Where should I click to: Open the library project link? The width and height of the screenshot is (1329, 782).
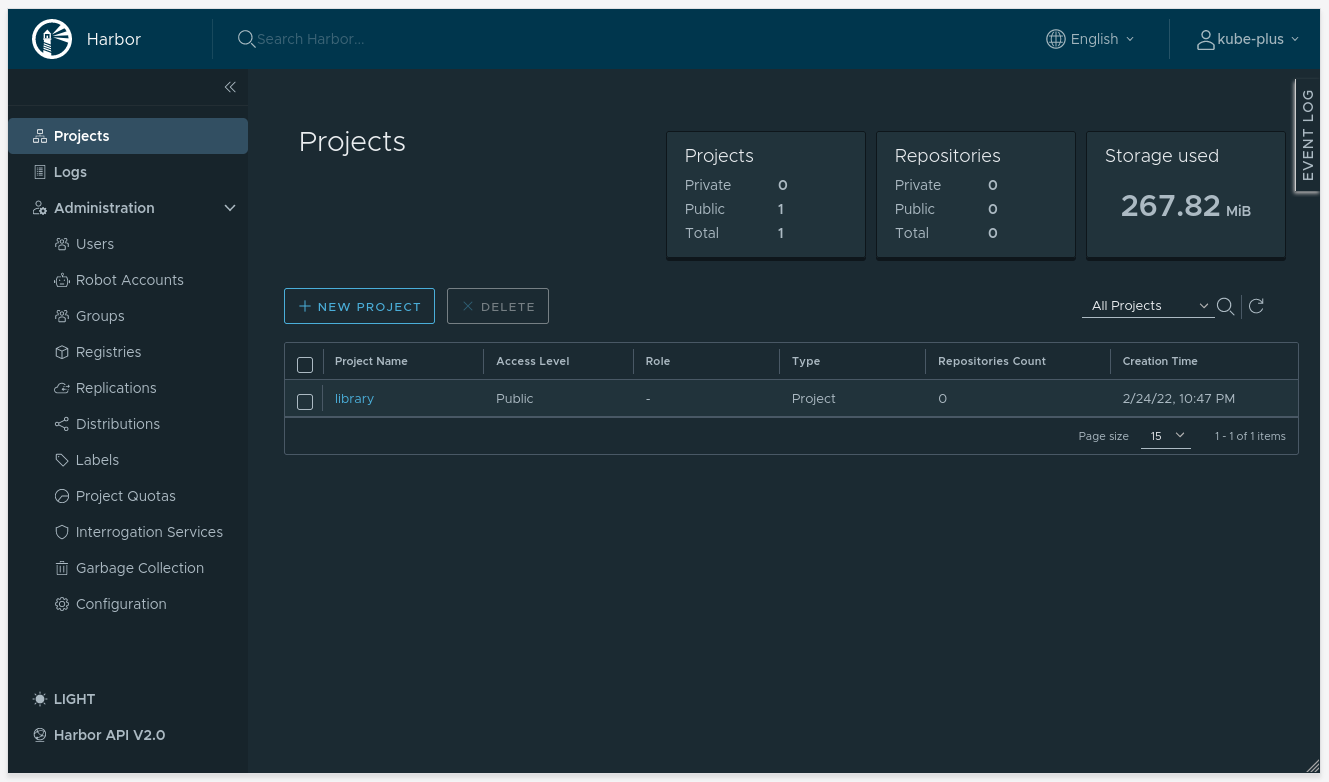[354, 398]
